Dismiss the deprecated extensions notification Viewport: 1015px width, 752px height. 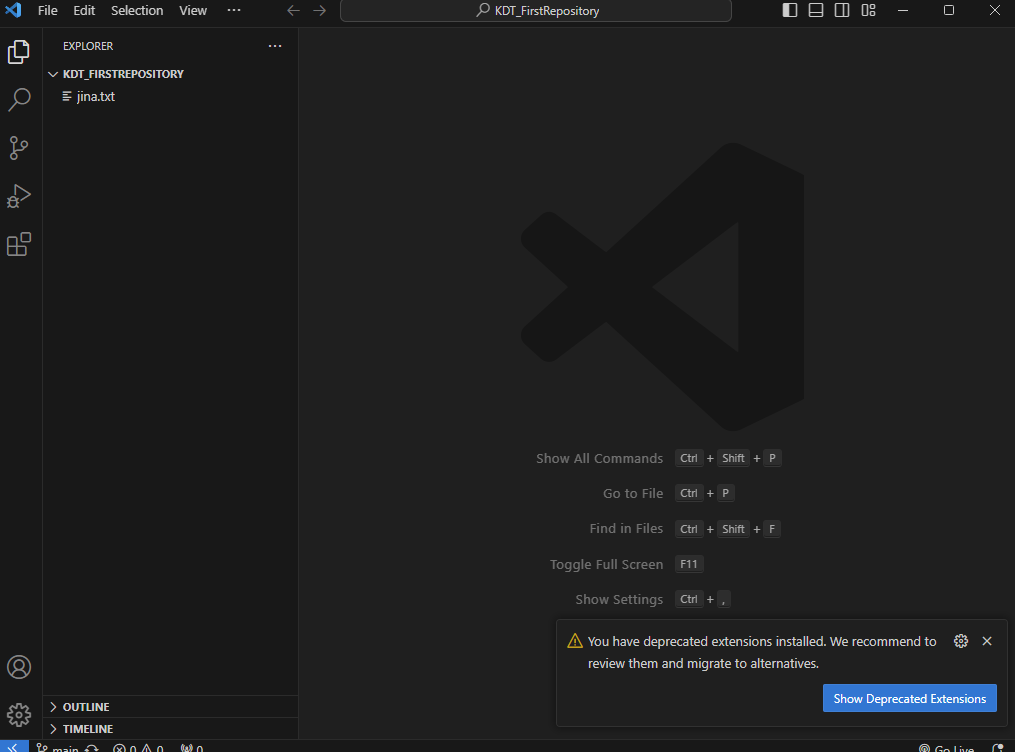(x=987, y=641)
